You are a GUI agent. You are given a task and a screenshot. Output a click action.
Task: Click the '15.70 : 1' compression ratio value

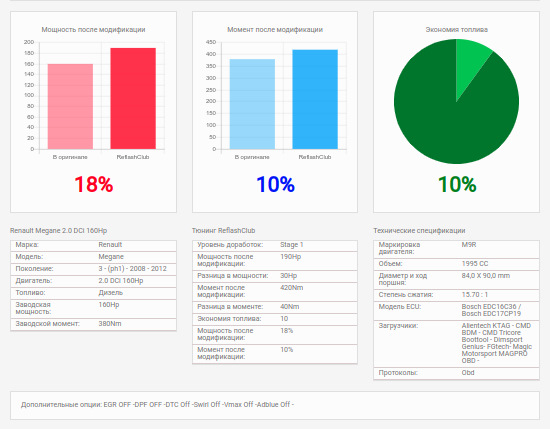click(x=475, y=294)
